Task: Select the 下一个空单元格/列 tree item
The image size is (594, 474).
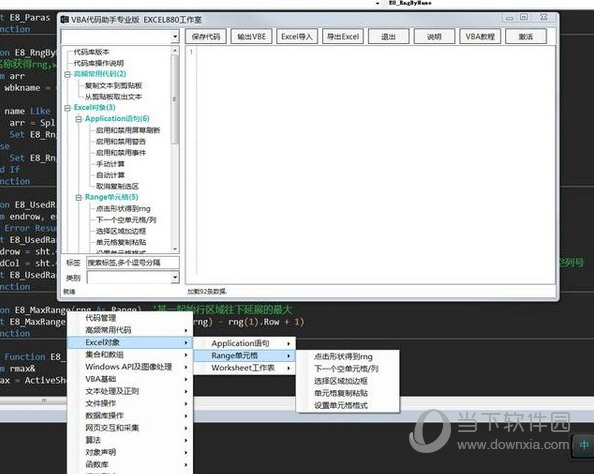Action: tap(126, 220)
